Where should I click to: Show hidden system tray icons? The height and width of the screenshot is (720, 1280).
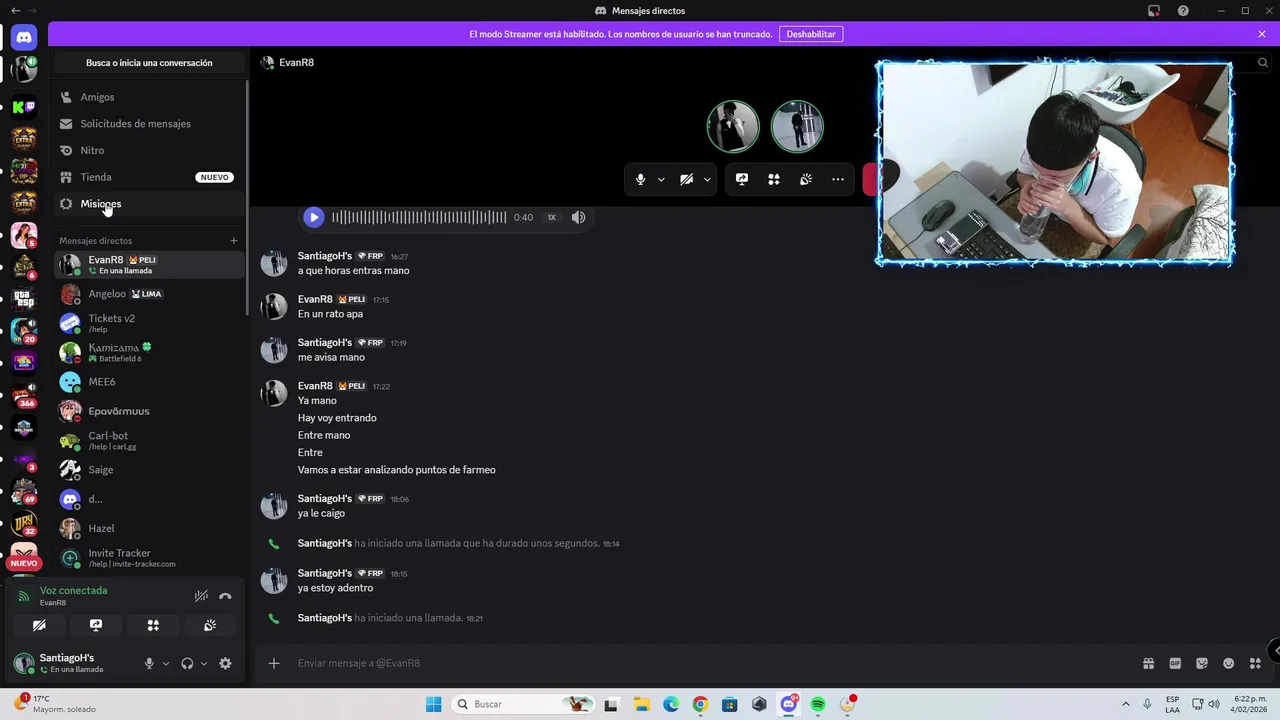pyautogui.click(x=1126, y=704)
